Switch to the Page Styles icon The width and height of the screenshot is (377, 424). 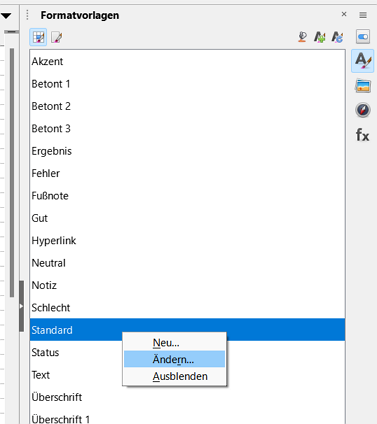pos(57,37)
